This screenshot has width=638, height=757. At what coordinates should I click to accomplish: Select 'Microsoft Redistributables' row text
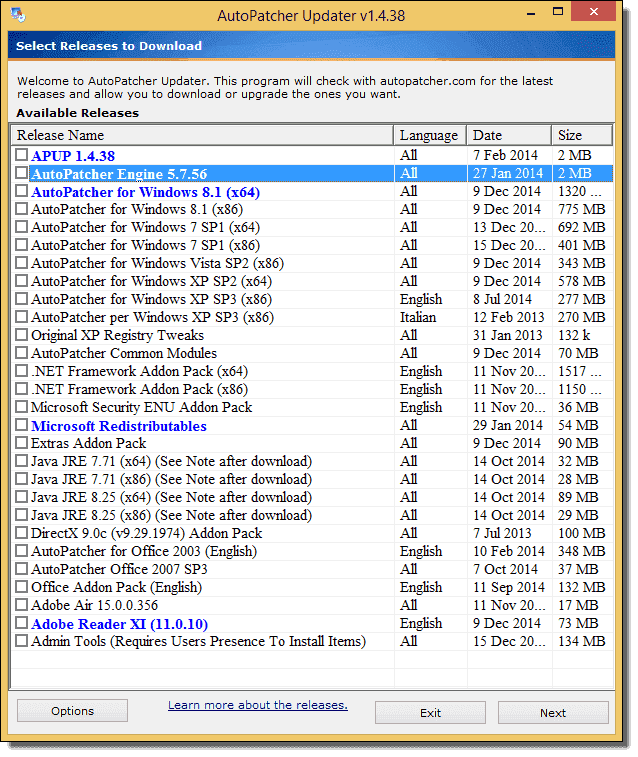coord(119,426)
